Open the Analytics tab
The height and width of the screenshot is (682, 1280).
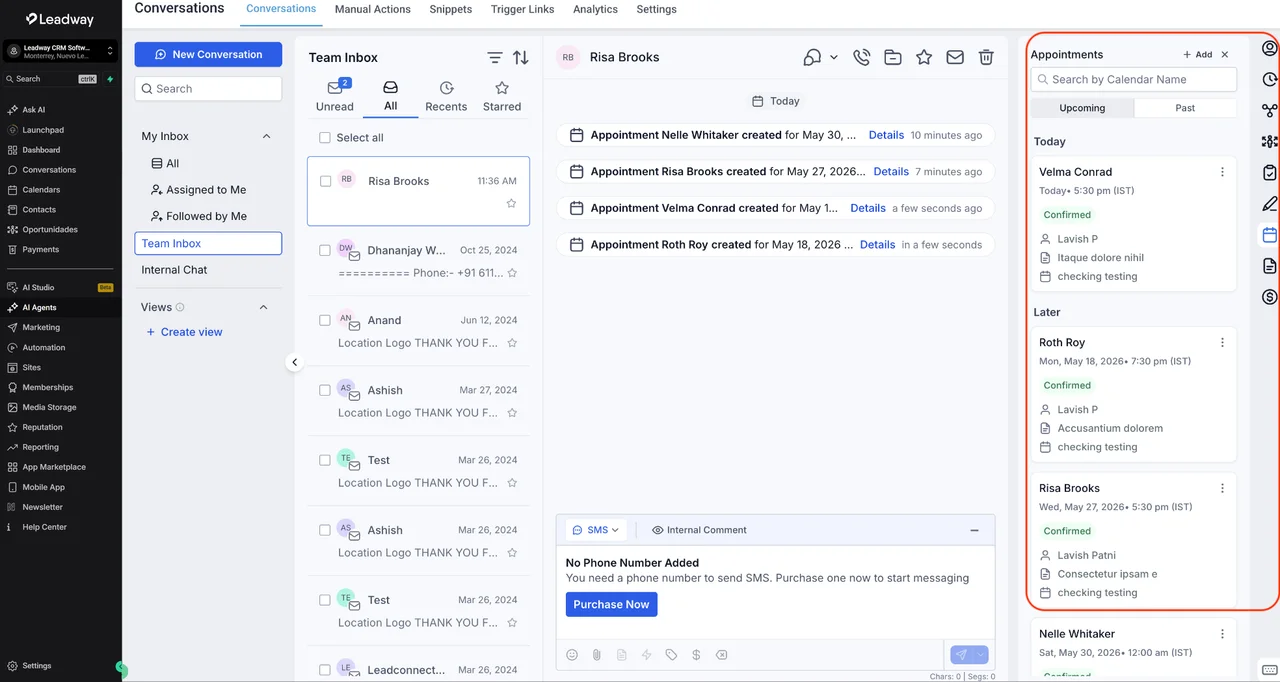click(x=595, y=9)
